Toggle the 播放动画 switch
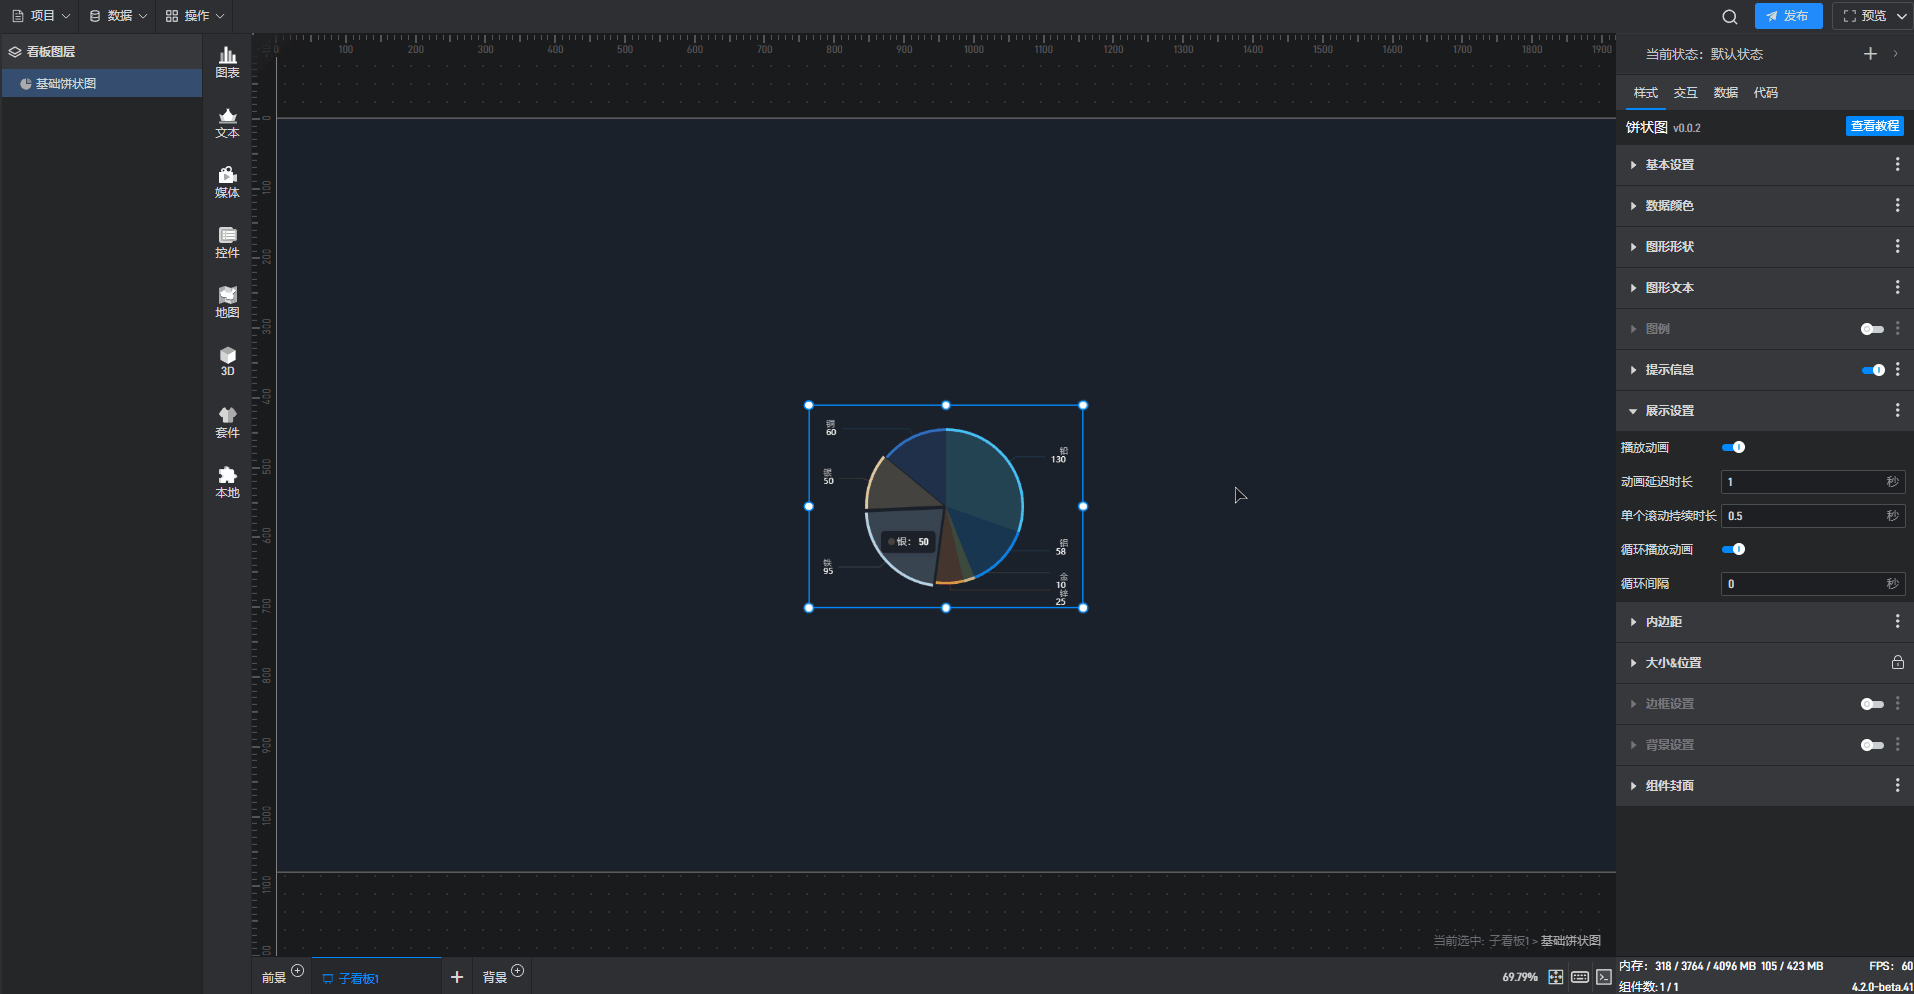The height and width of the screenshot is (994, 1914). pos(1733,448)
